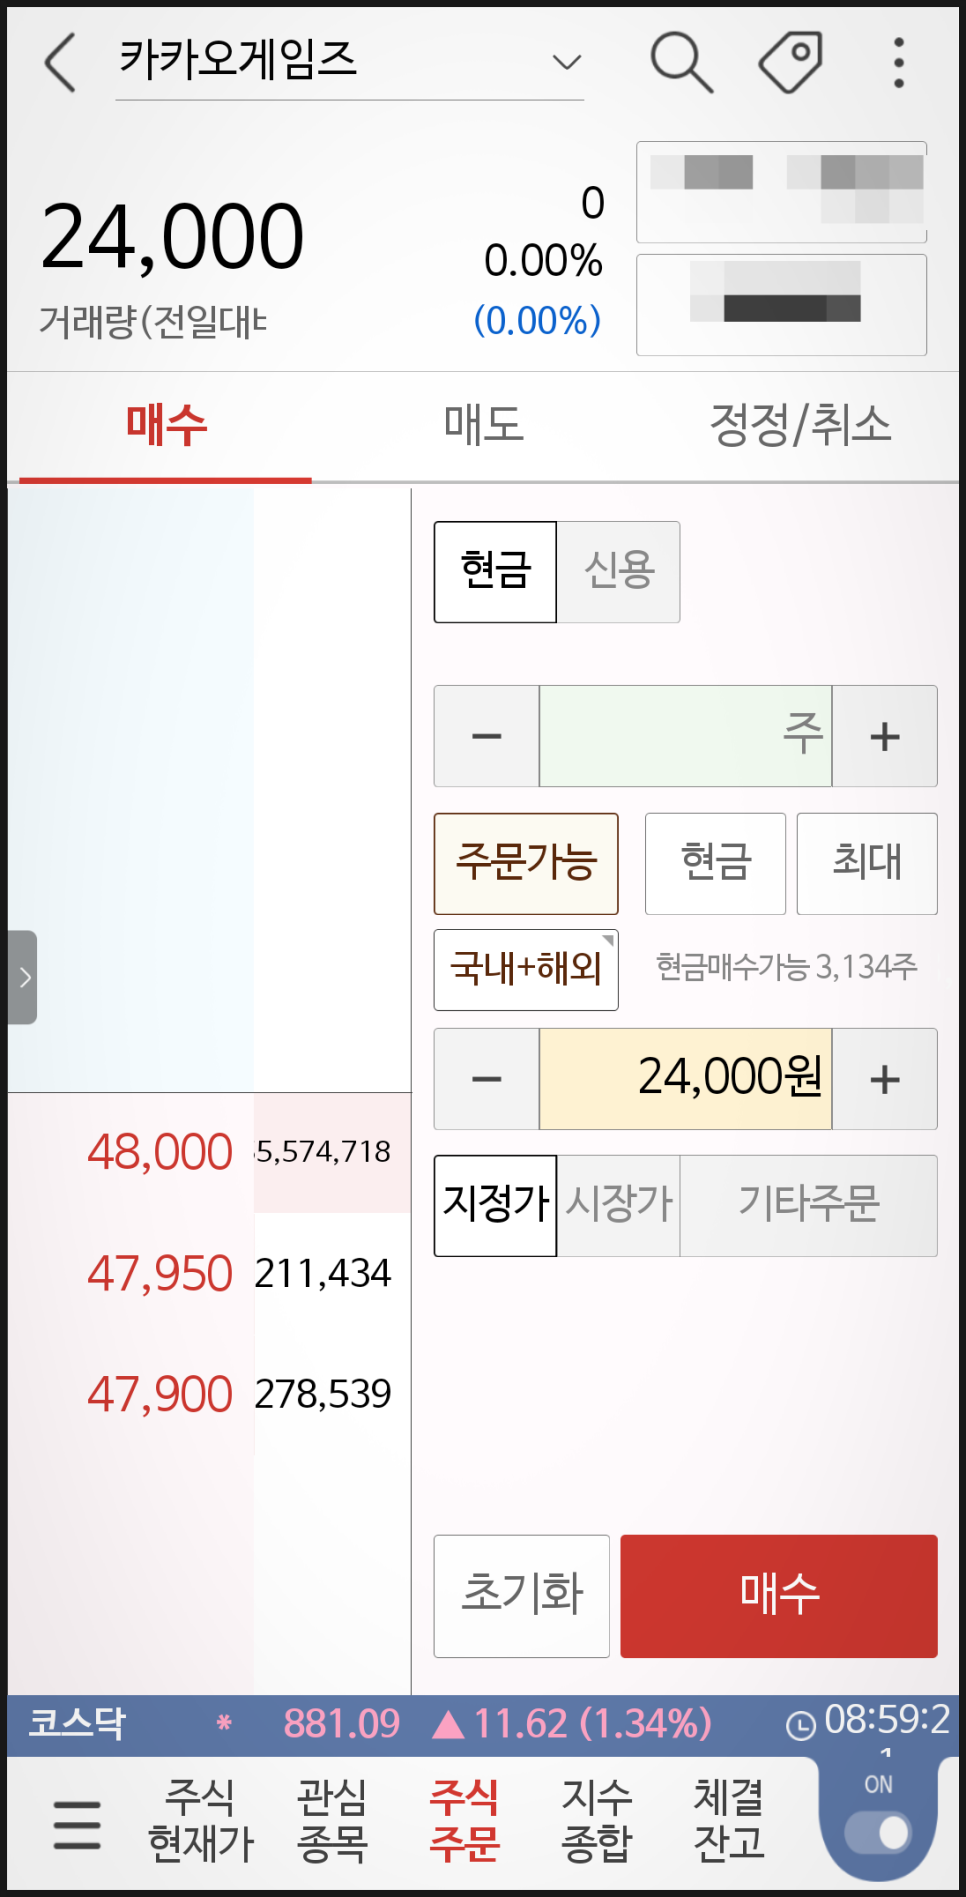Image resolution: width=966 pixels, height=1897 pixels.
Task: Tap the 거래량(전일대비 label
Action: pos(153,322)
